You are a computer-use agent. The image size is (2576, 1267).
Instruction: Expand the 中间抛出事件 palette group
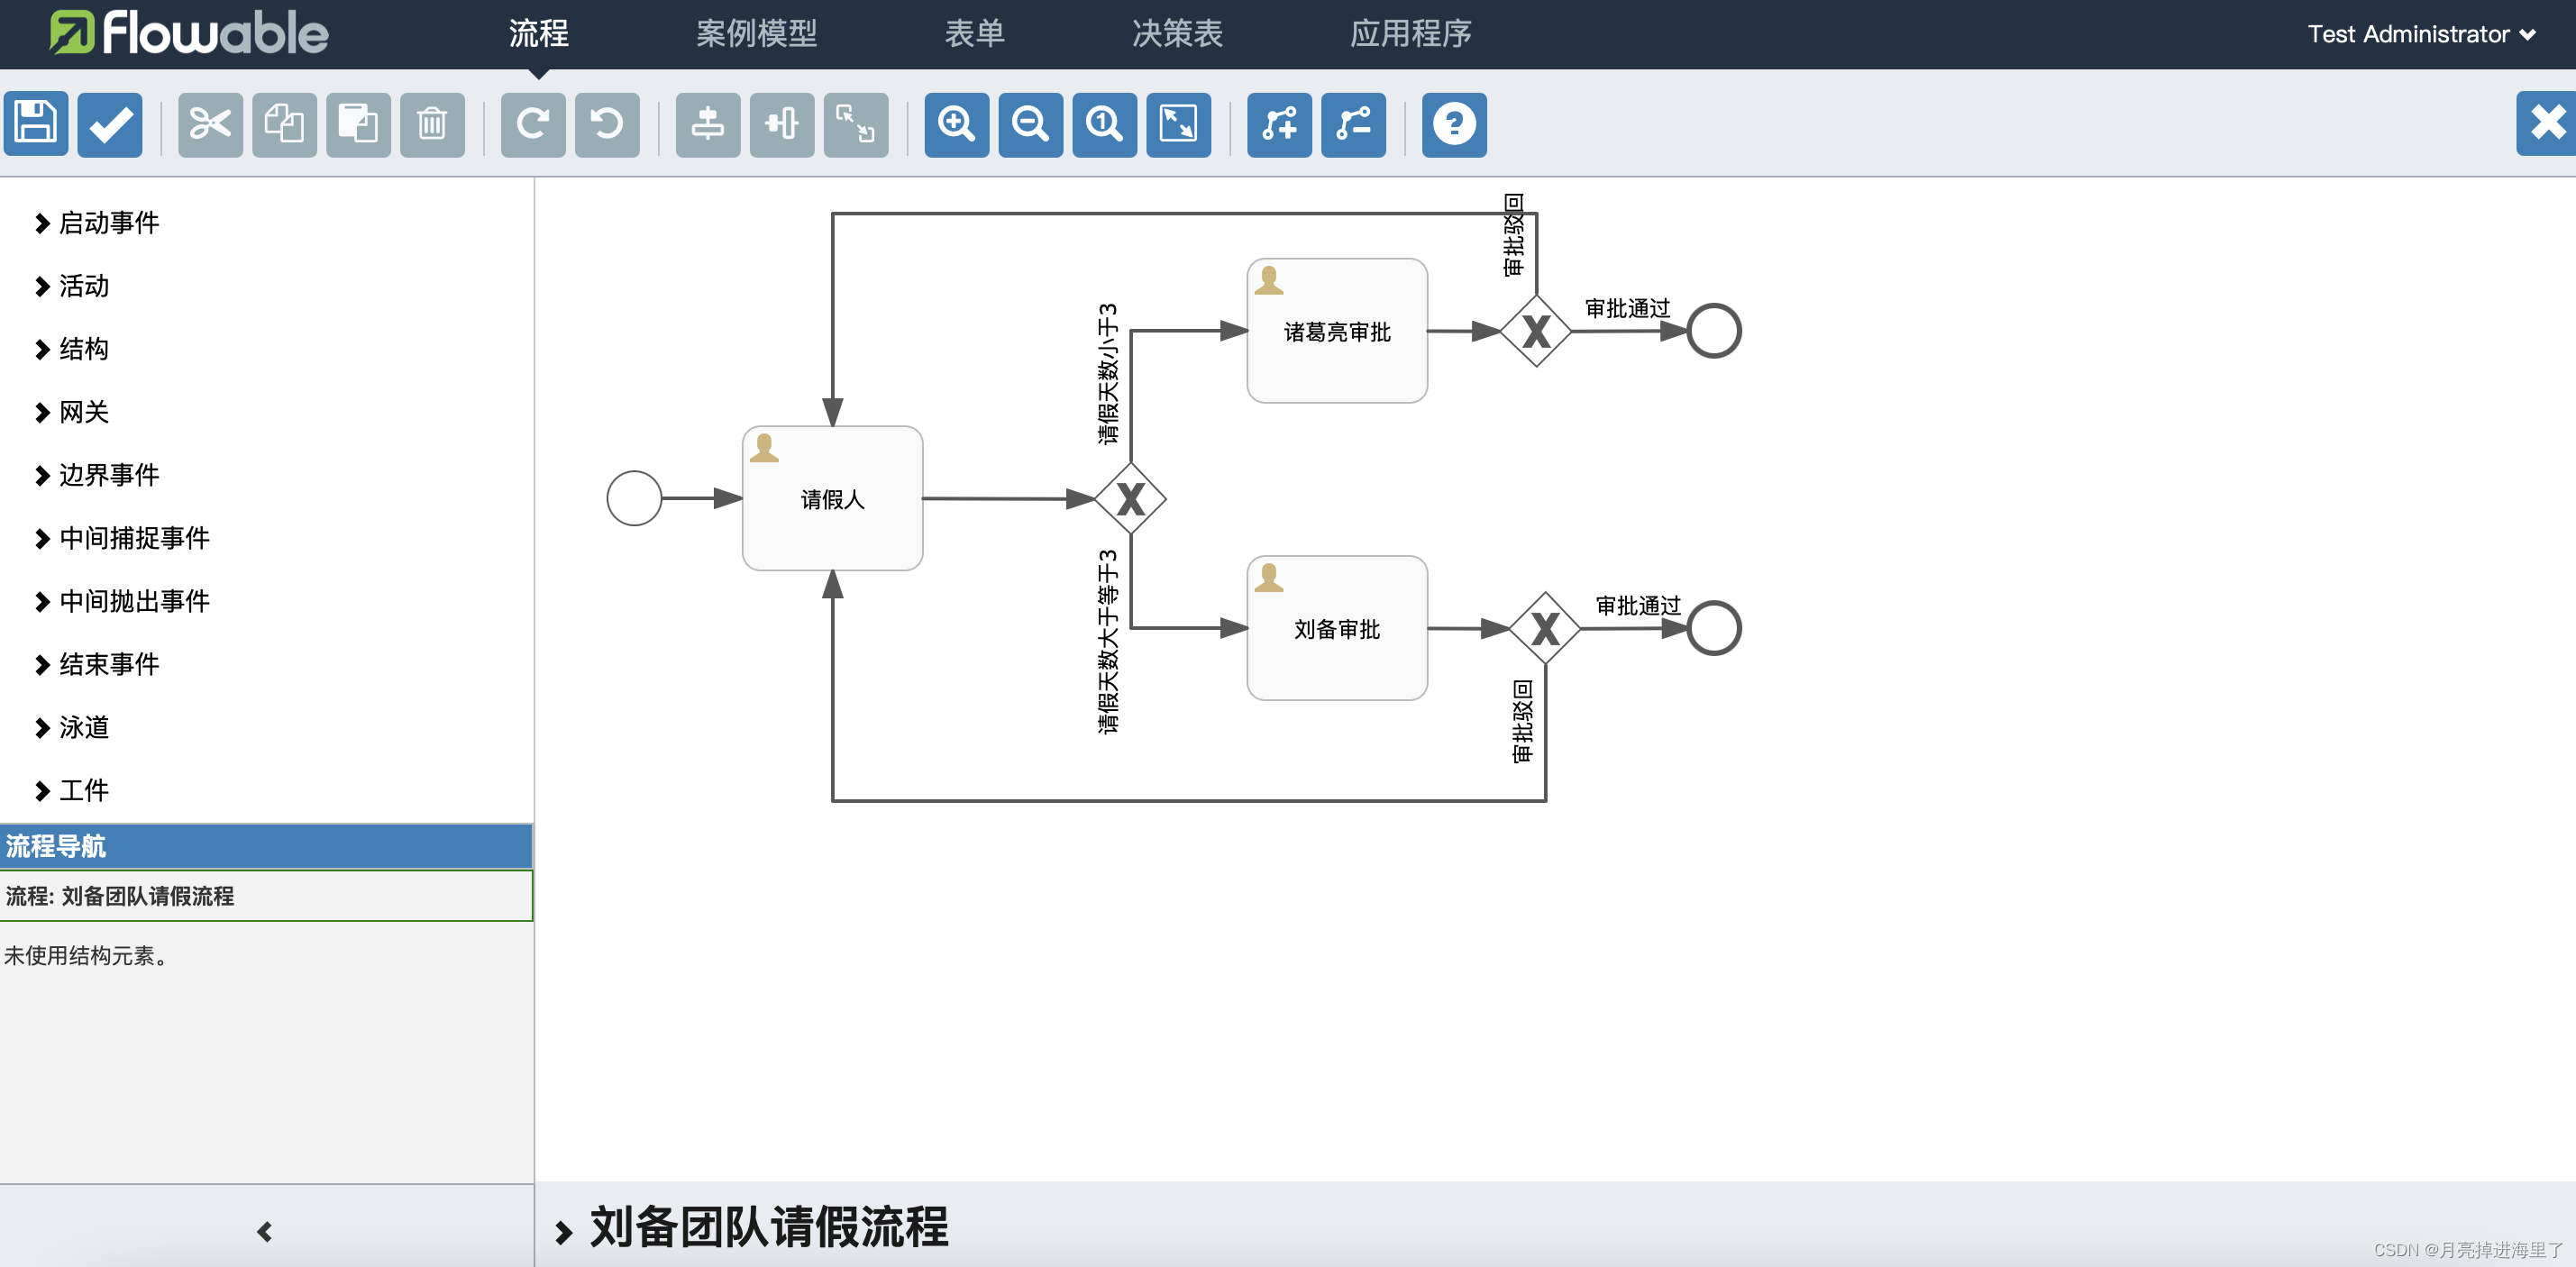(122, 601)
